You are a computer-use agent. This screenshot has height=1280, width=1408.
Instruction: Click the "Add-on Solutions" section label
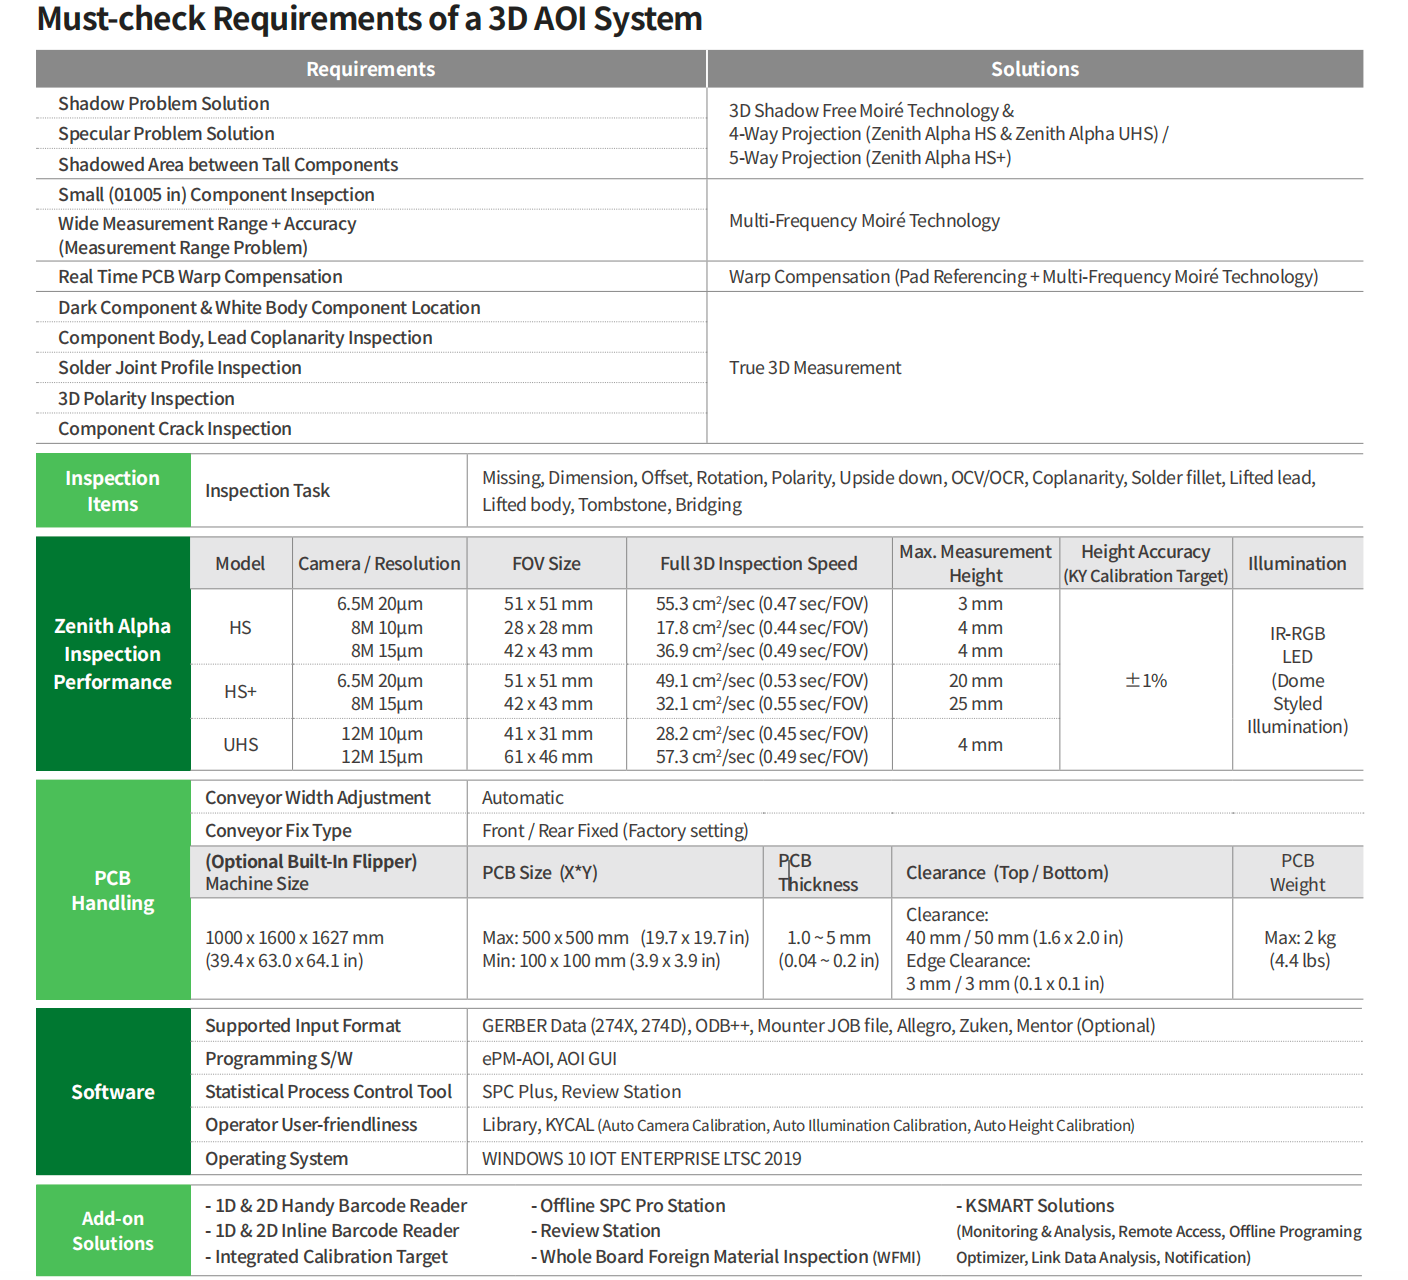coord(112,1231)
